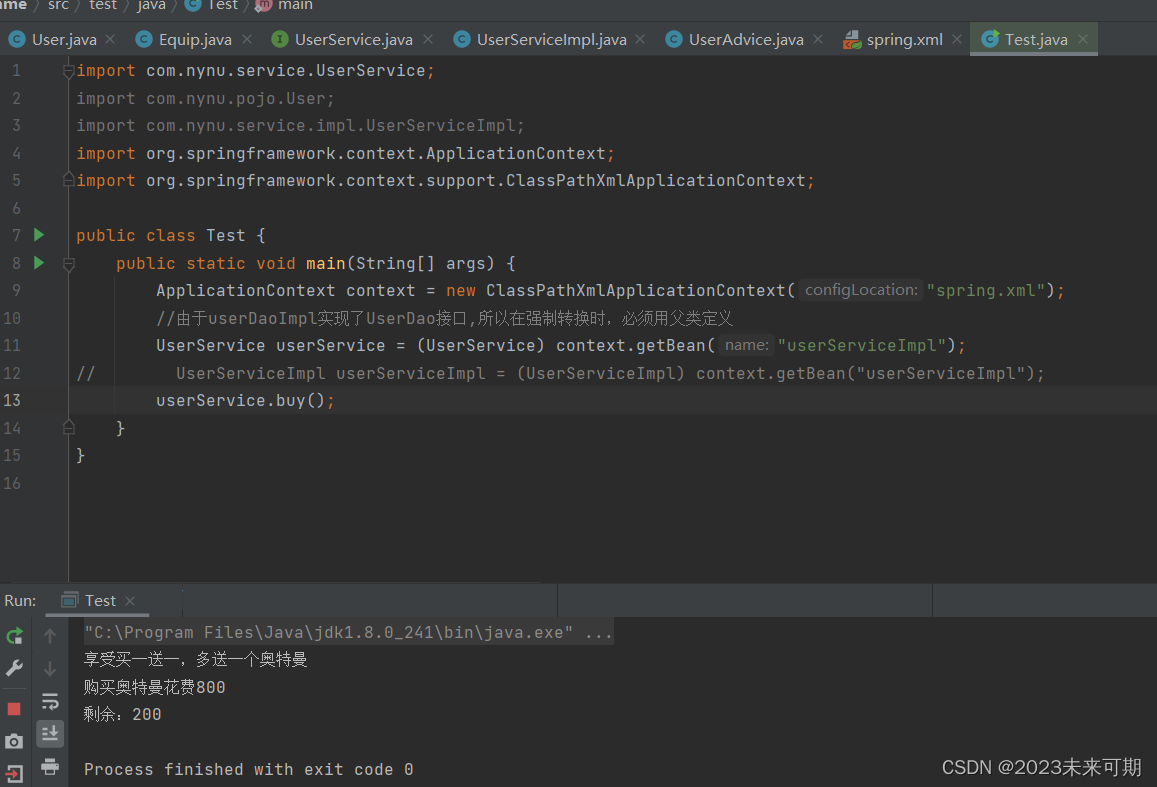Image resolution: width=1157 pixels, height=787 pixels.
Task: Run Test class via gutter arrow on line 7
Action: pyautogui.click(x=38, y=234)
